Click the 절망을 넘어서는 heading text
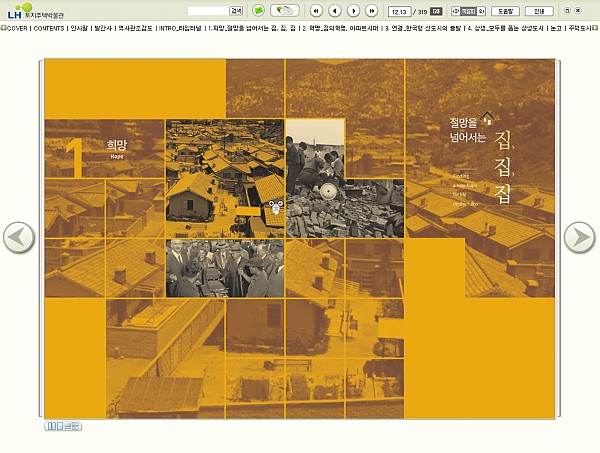 tap(467, 130)
